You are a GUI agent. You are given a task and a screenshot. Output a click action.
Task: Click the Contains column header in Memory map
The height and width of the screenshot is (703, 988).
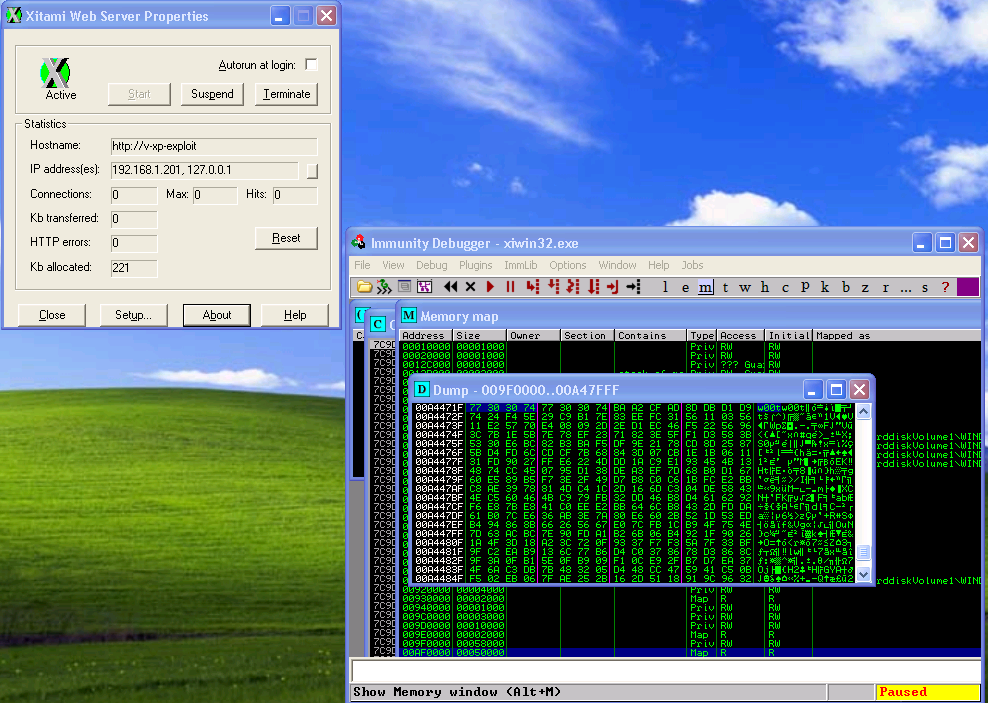(x=651, y=336)
